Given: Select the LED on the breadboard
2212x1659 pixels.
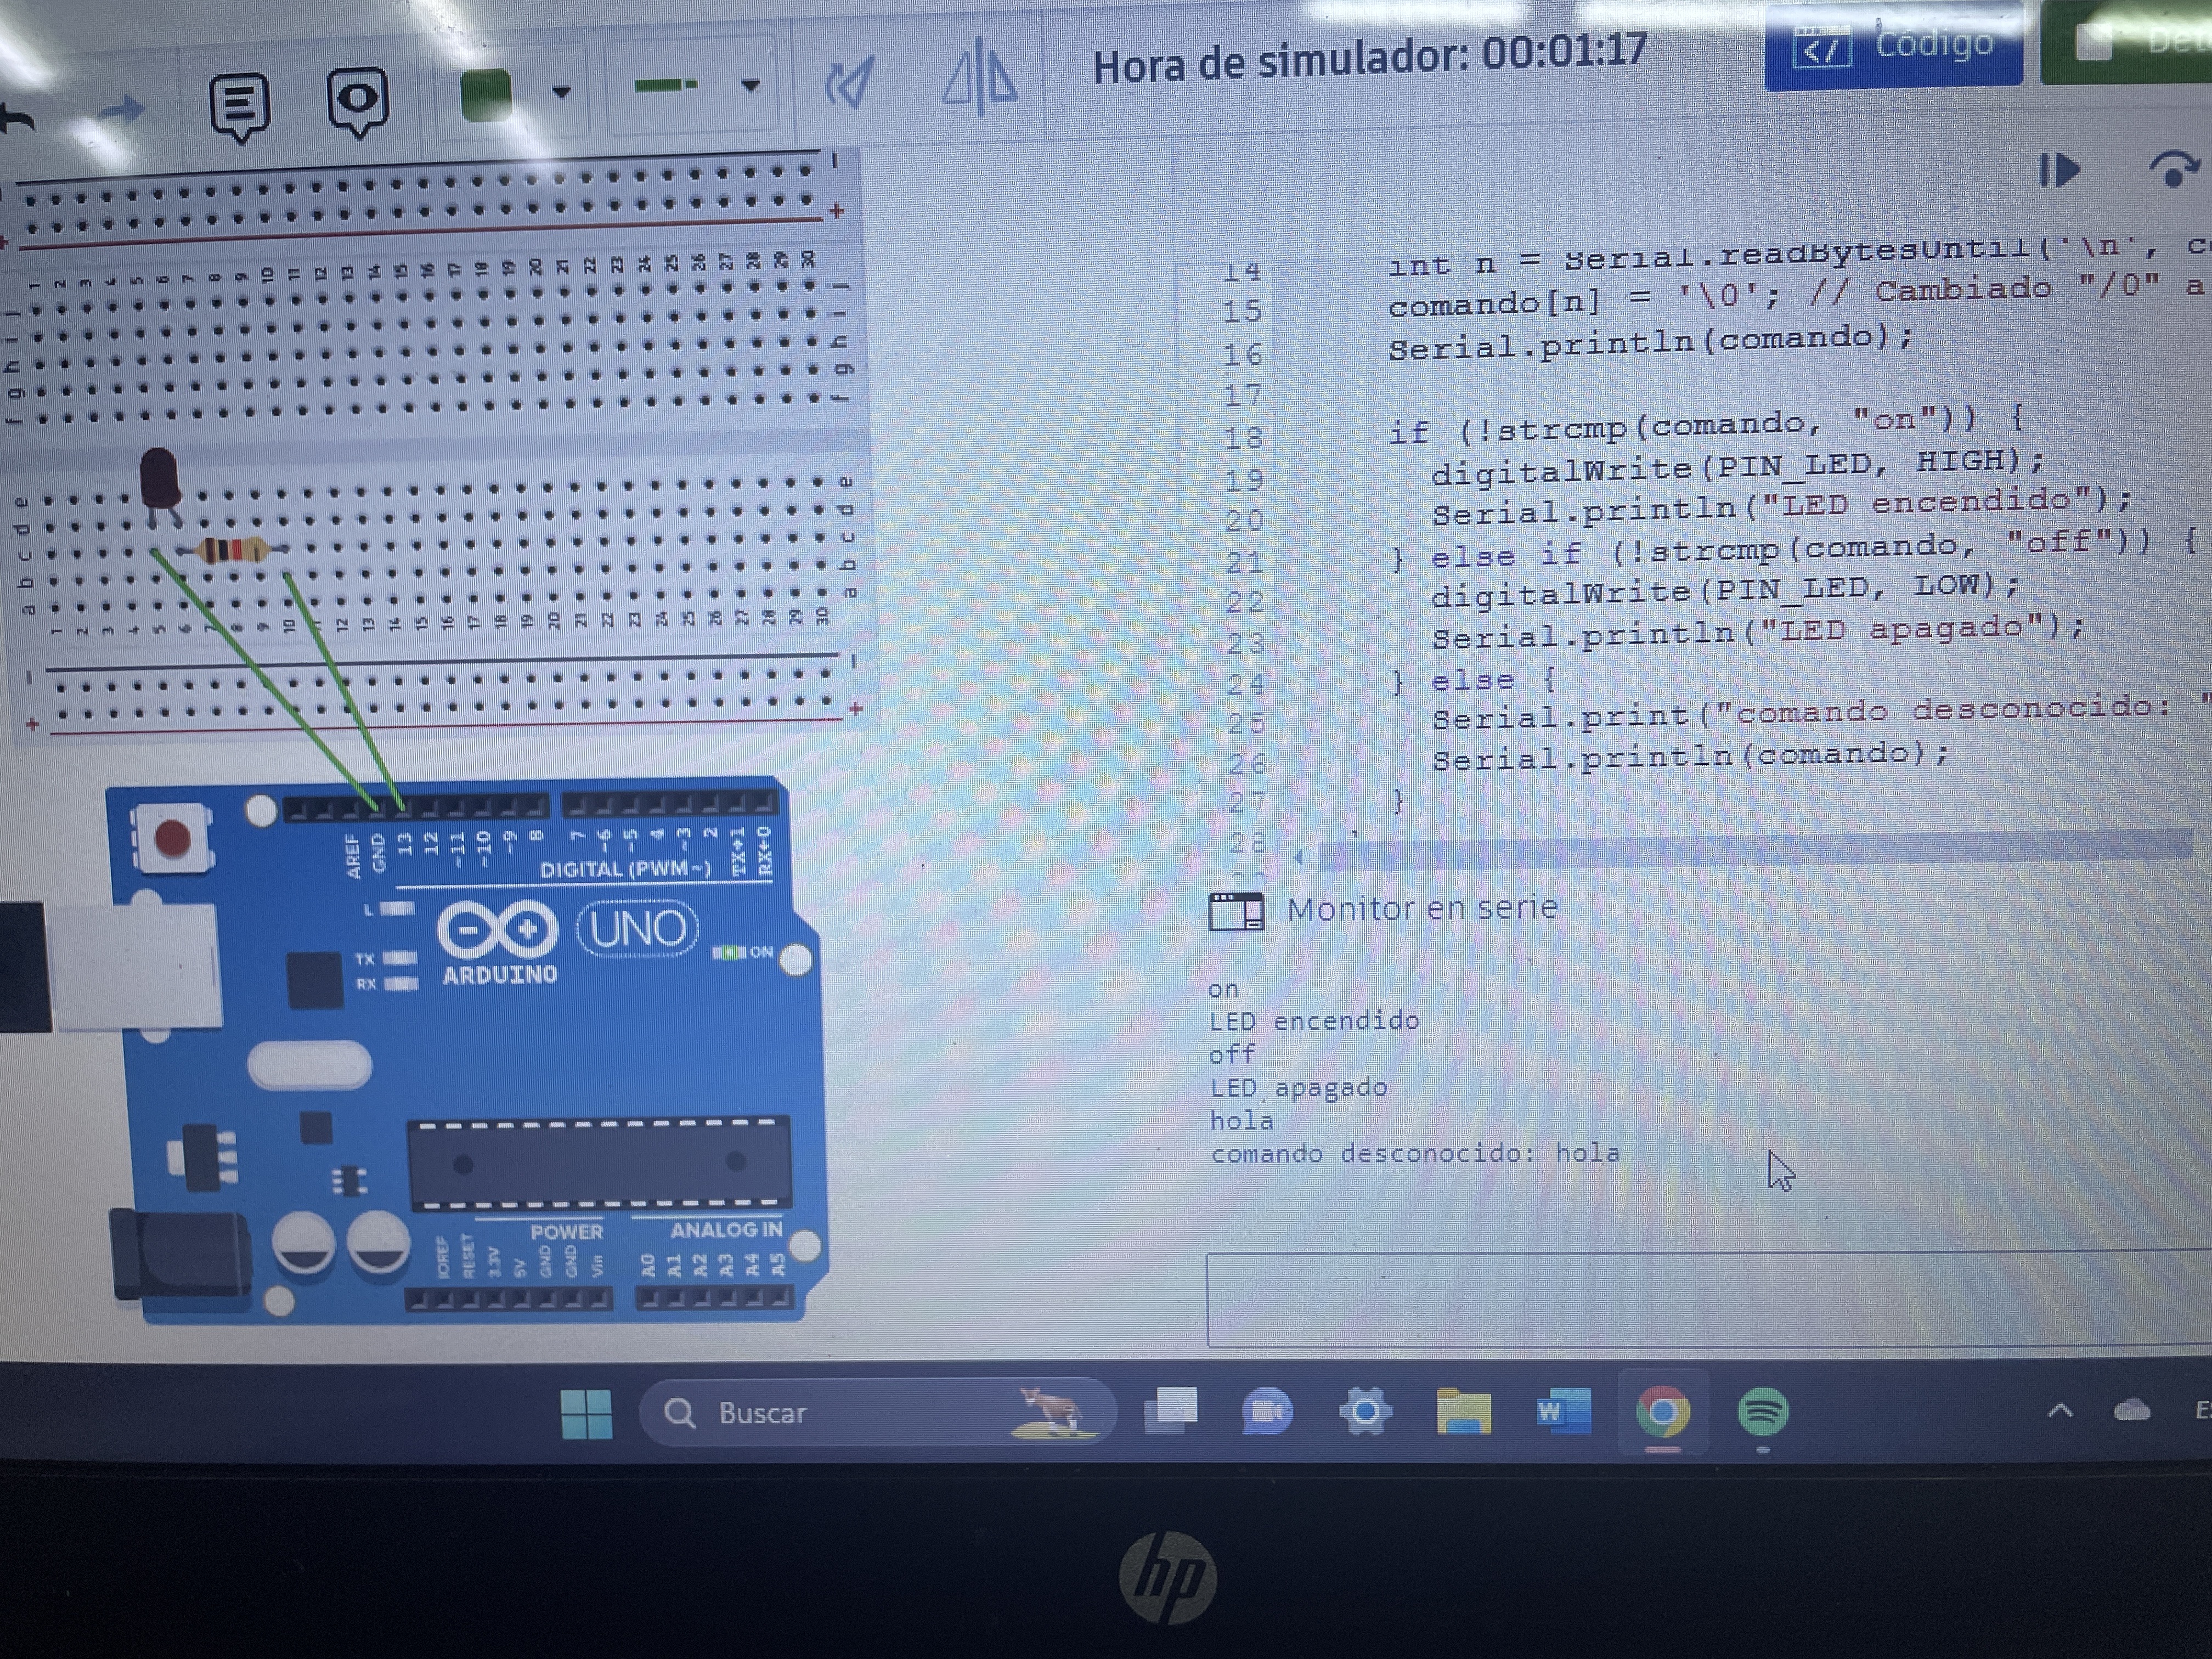Looking at the screenshot, I should (x=160, y=478).
